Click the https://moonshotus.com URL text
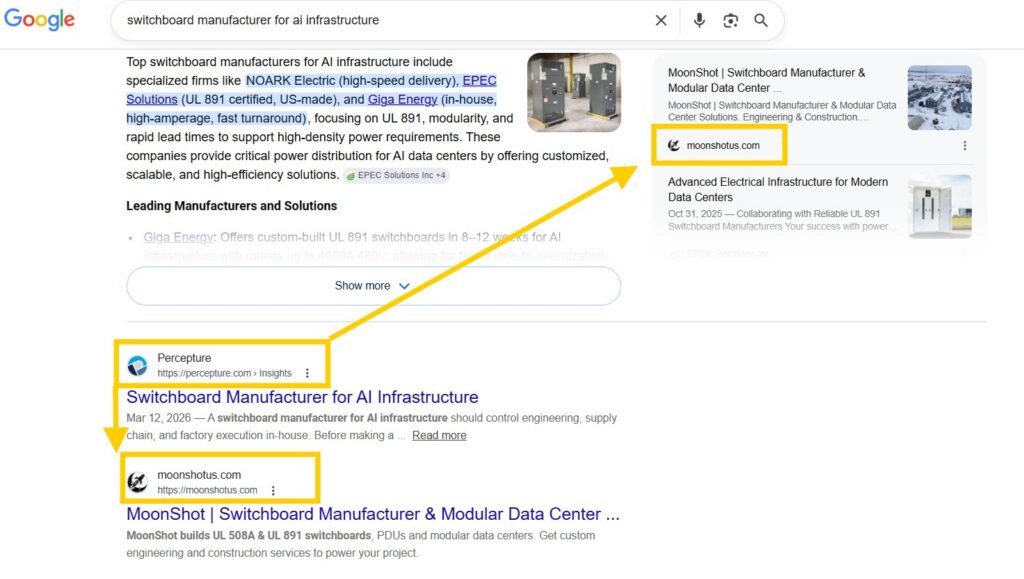Image resolution: width=1024 pixels, height=579 pixels. tap(207, 490)
